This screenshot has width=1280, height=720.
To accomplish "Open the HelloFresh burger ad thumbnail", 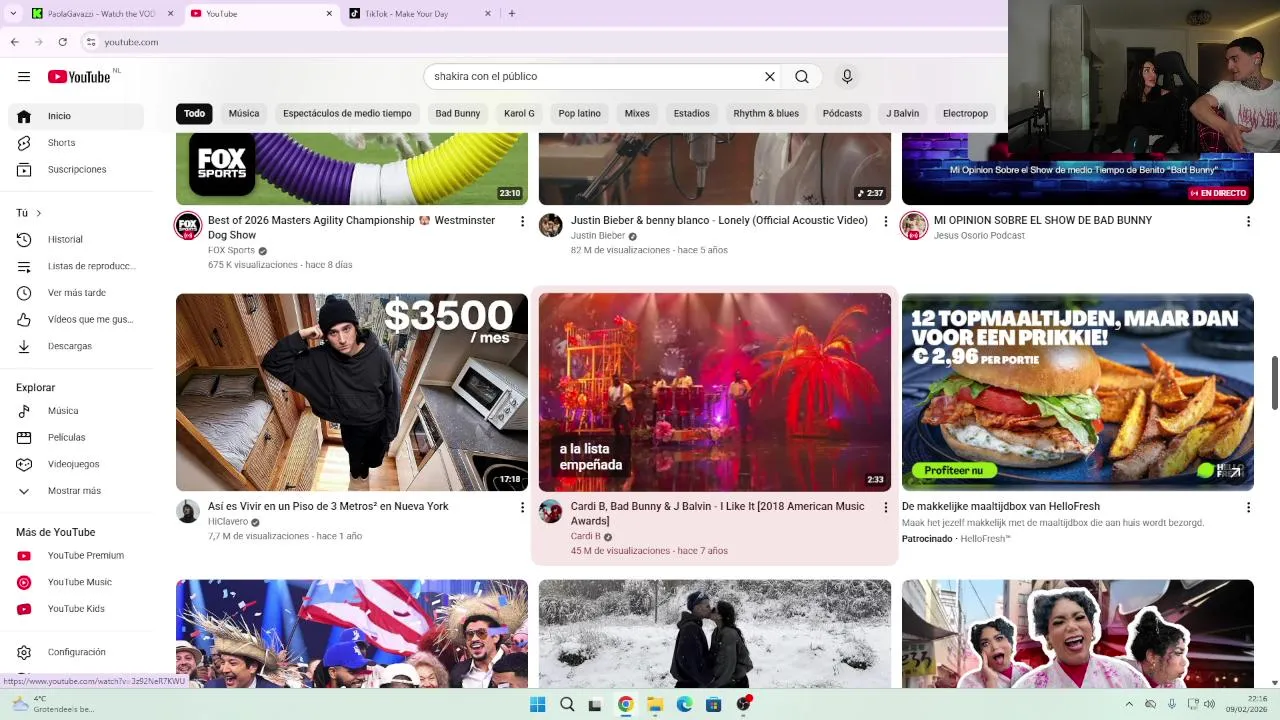I will pyautogui.click(x=1078, y=392).
